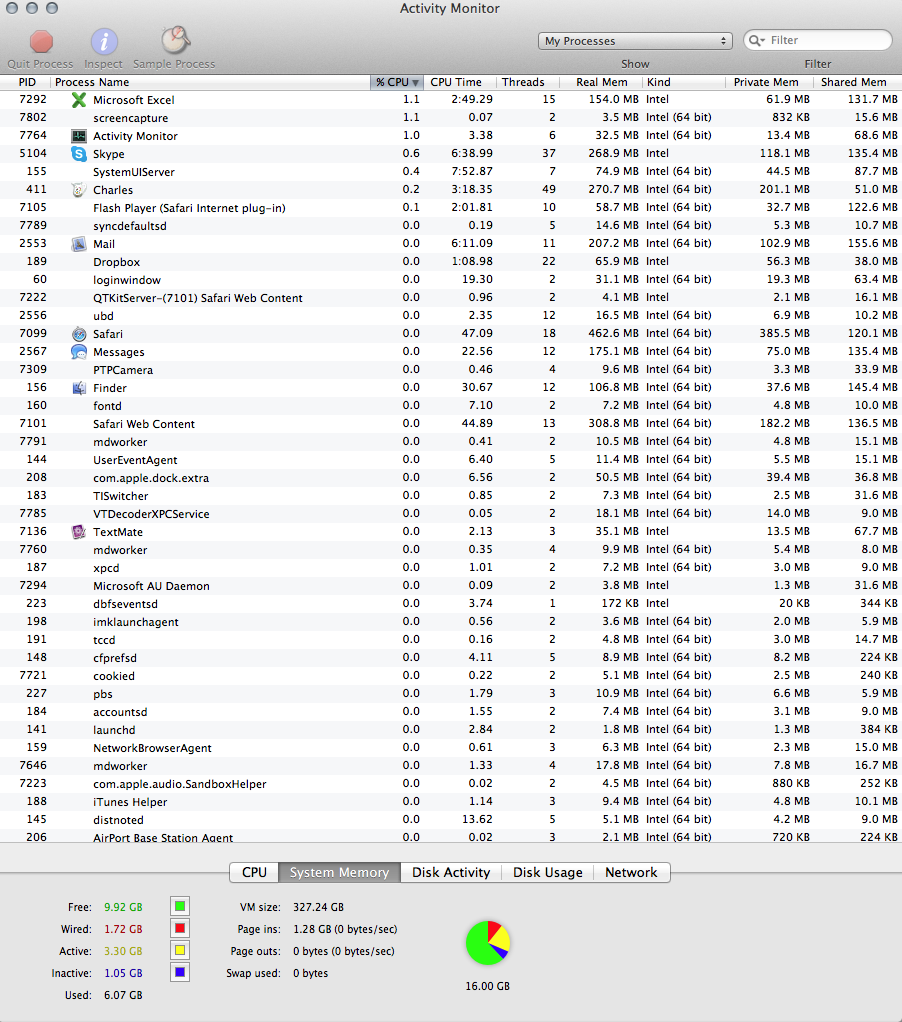This screenshot has height=1022, width=902.
Task: Select the NetworkBrowserAgent row
Action: [451, 748]
